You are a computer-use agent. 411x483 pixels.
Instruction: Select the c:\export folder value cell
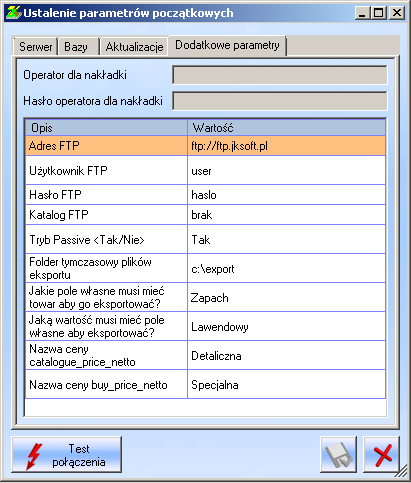[286, 268]
